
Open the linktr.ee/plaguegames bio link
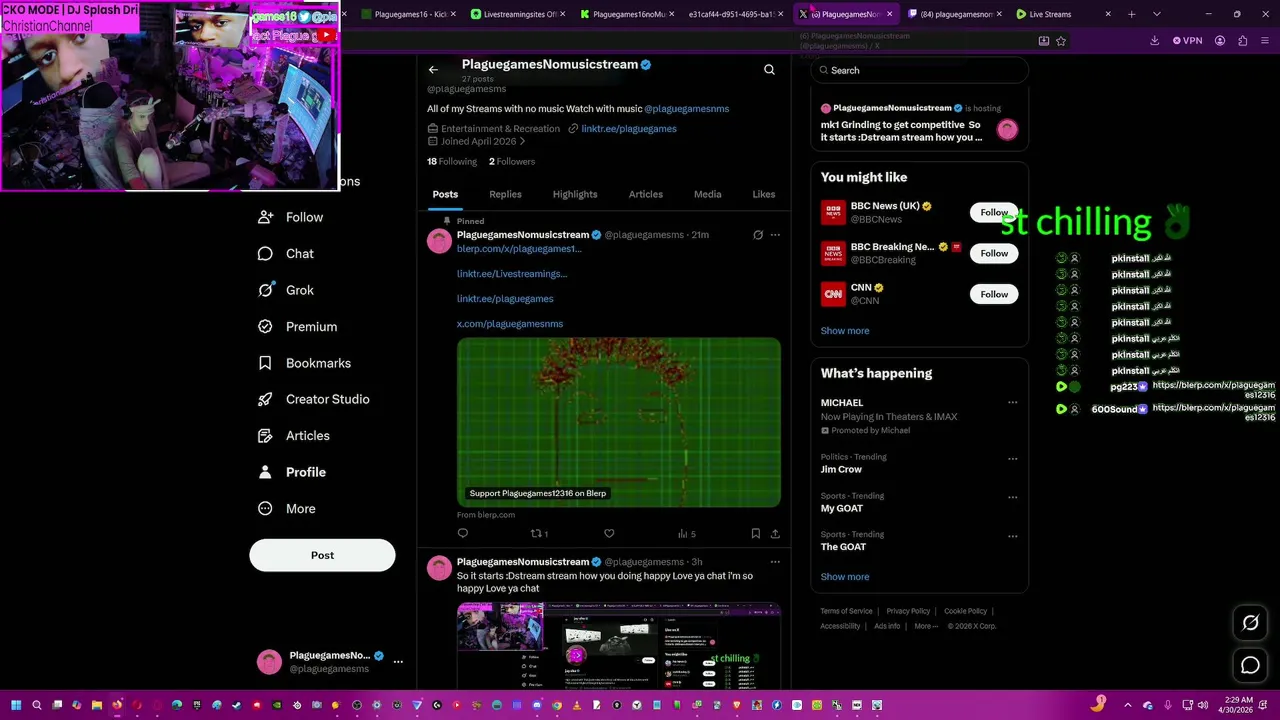629,129
